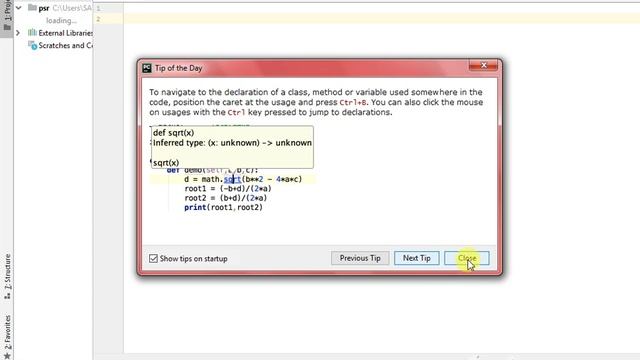Click the Tip of the Day title text
Screen dimensions: 640x360
(x=178, y=68)
